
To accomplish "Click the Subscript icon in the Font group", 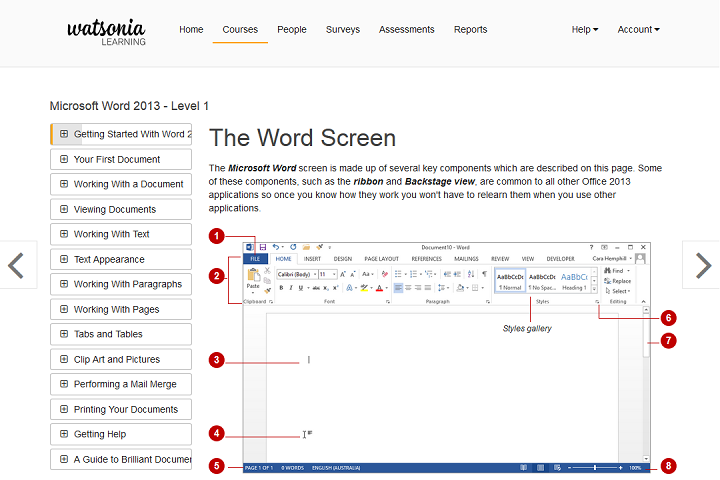I will point(326,288).
